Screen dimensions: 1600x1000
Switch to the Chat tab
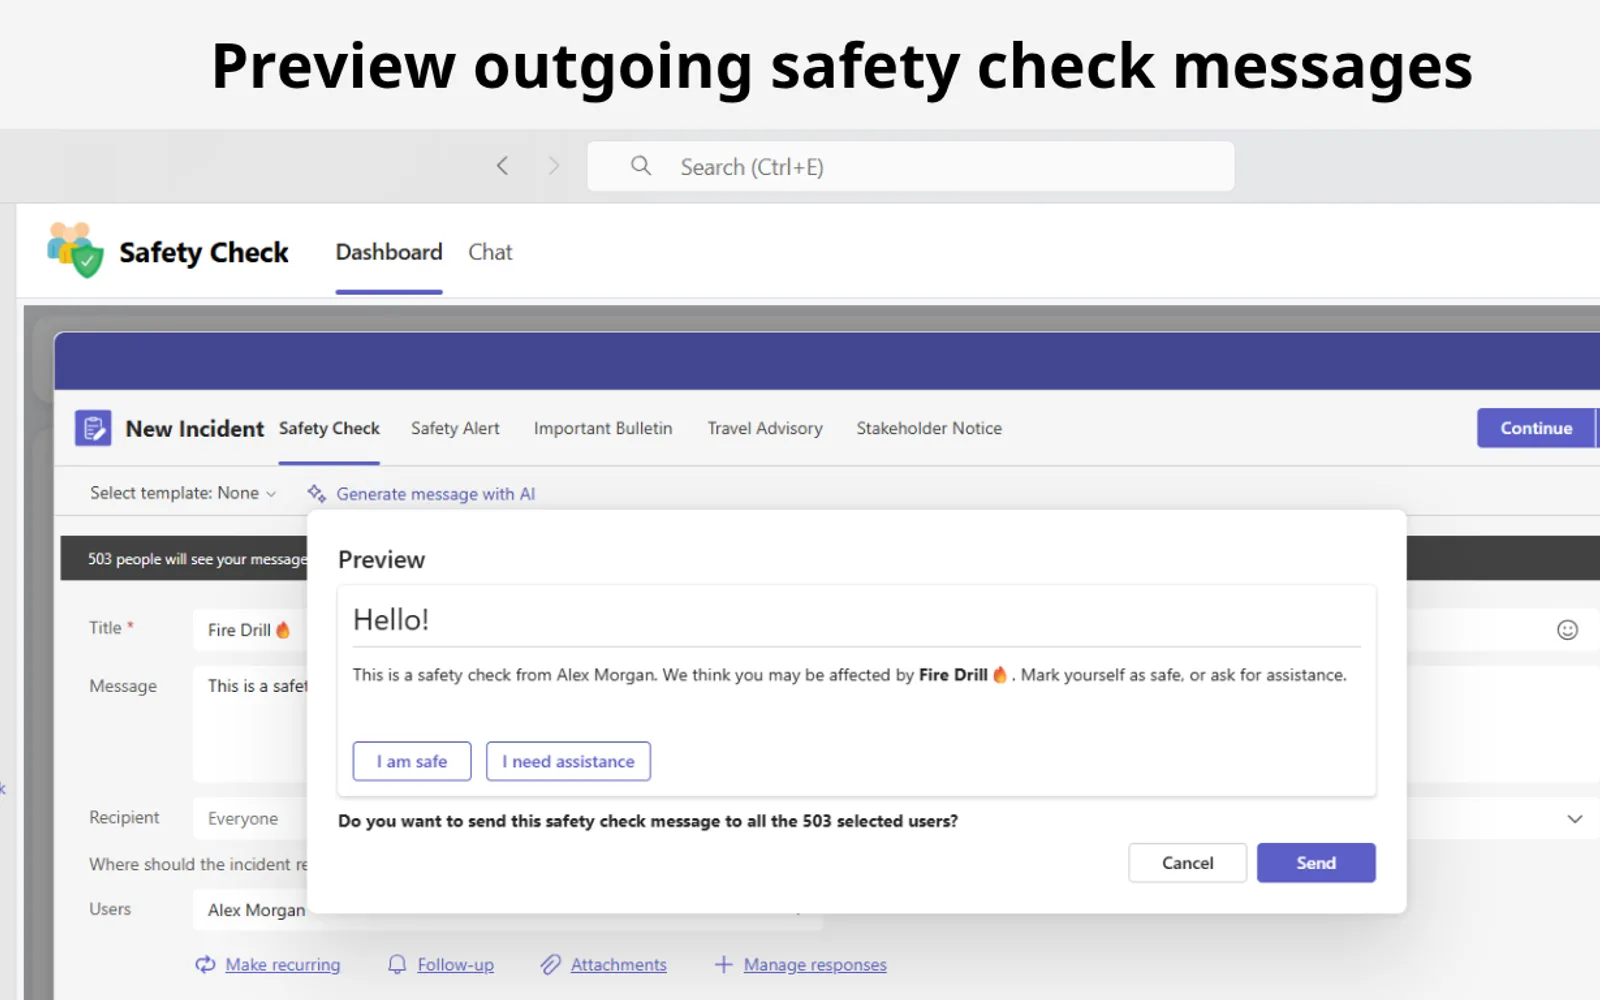click(x=490, y=252)
